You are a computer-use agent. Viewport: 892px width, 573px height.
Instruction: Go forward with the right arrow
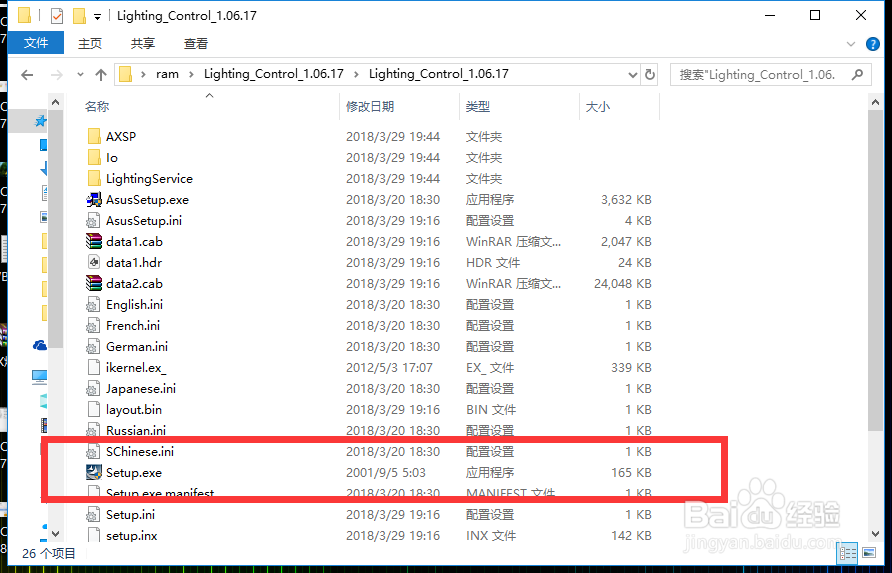coord(57,75)
